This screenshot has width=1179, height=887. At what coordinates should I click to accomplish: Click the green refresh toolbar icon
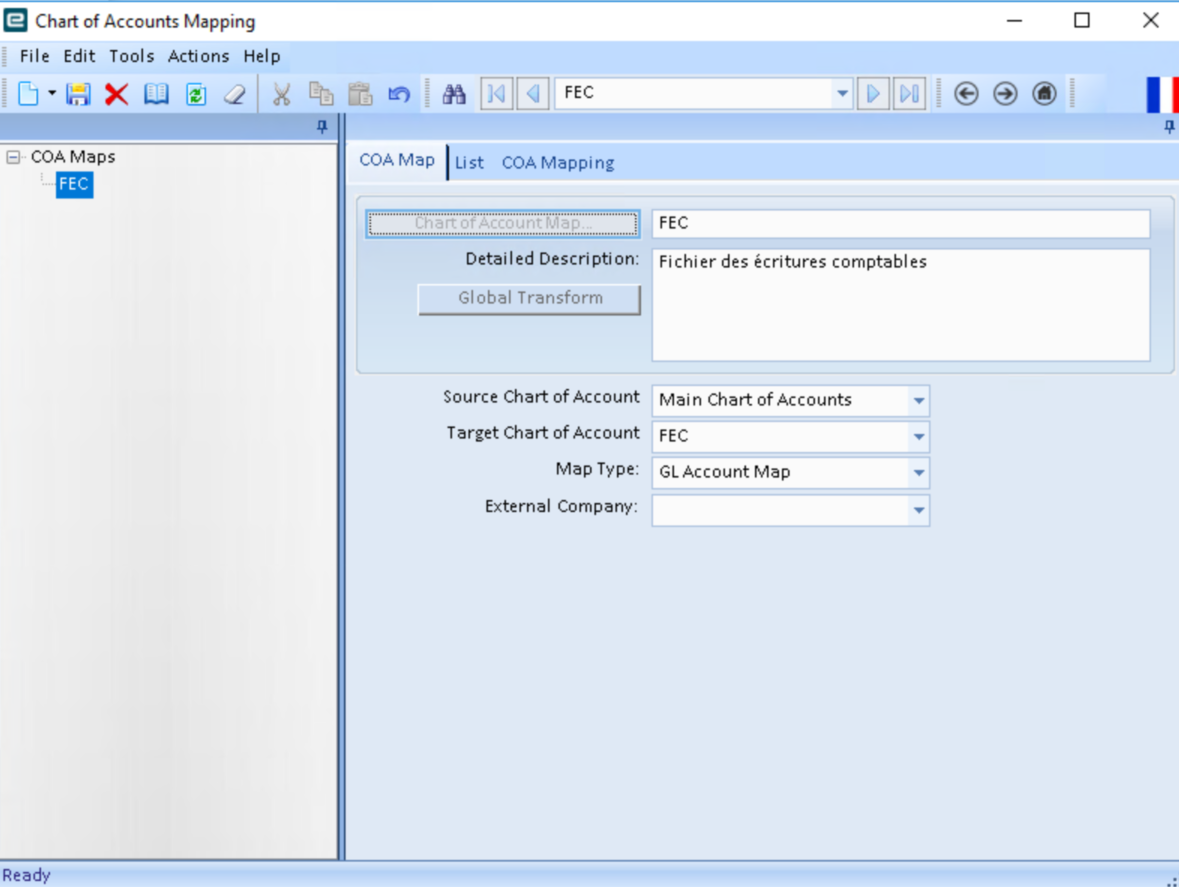pos(196,94)
